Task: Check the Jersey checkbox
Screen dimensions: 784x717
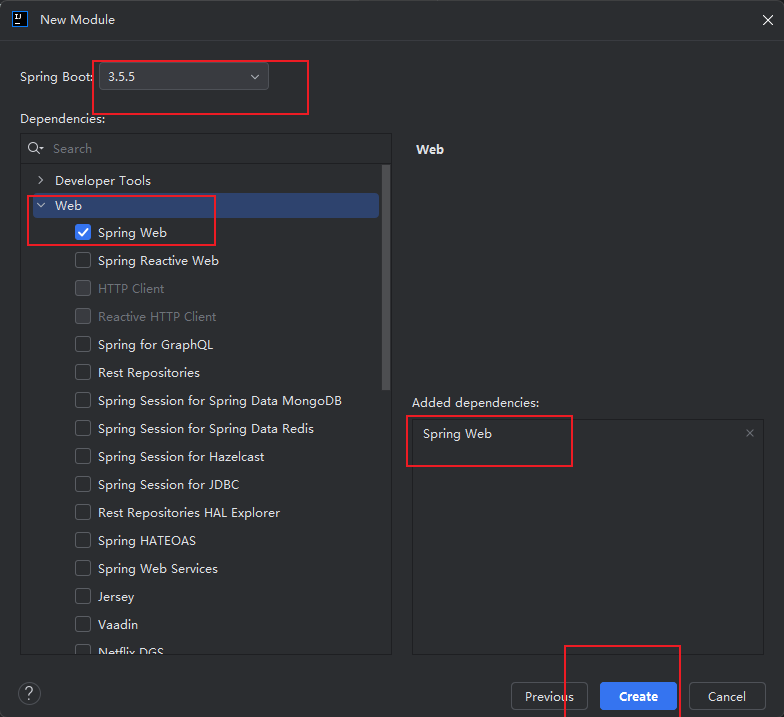Action: click(x=83, y=596)
